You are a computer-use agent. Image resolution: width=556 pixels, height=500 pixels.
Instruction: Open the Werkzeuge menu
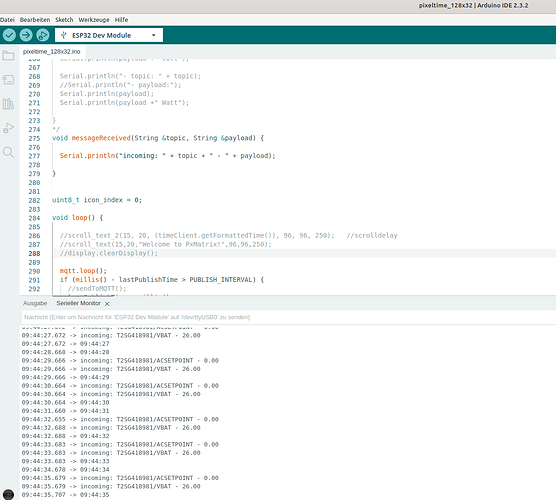(94, 20)
